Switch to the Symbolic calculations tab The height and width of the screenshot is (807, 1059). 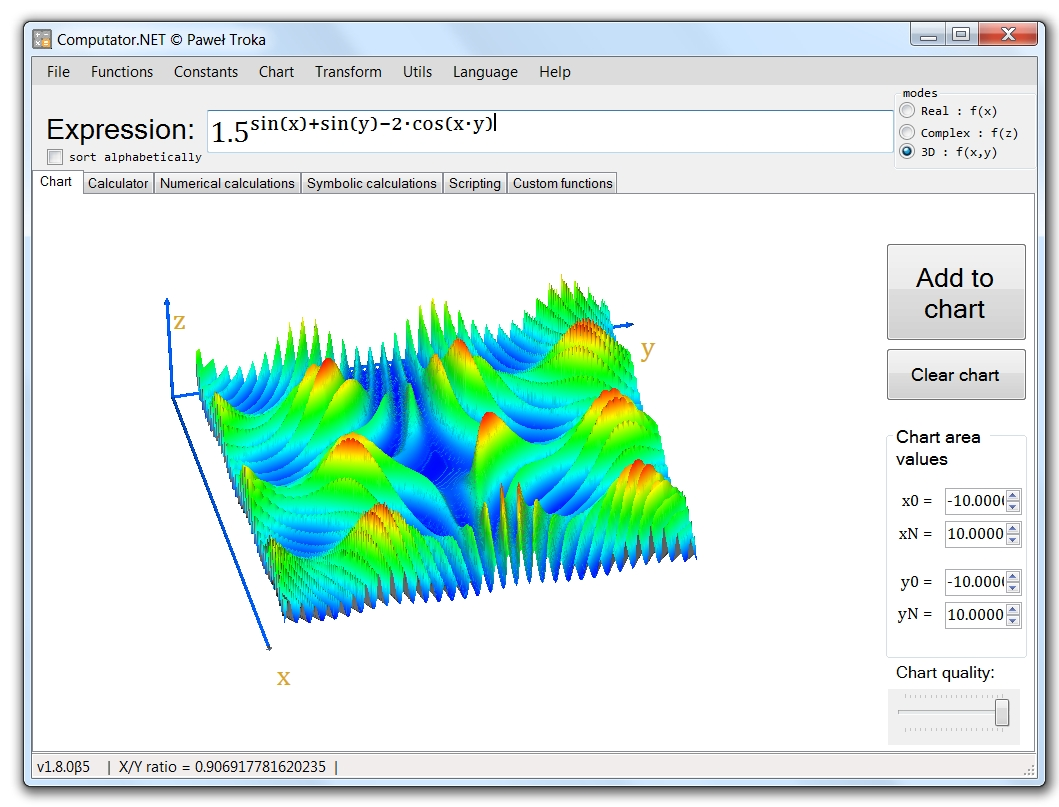[x=371, y=184]
